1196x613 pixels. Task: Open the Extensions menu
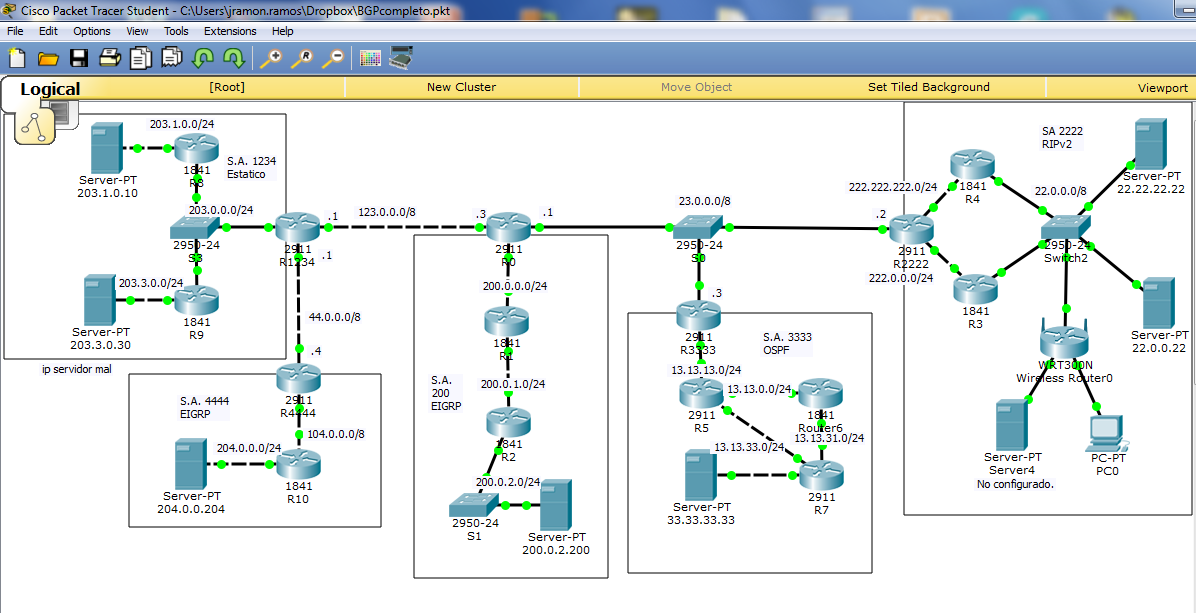click(230, 31)
